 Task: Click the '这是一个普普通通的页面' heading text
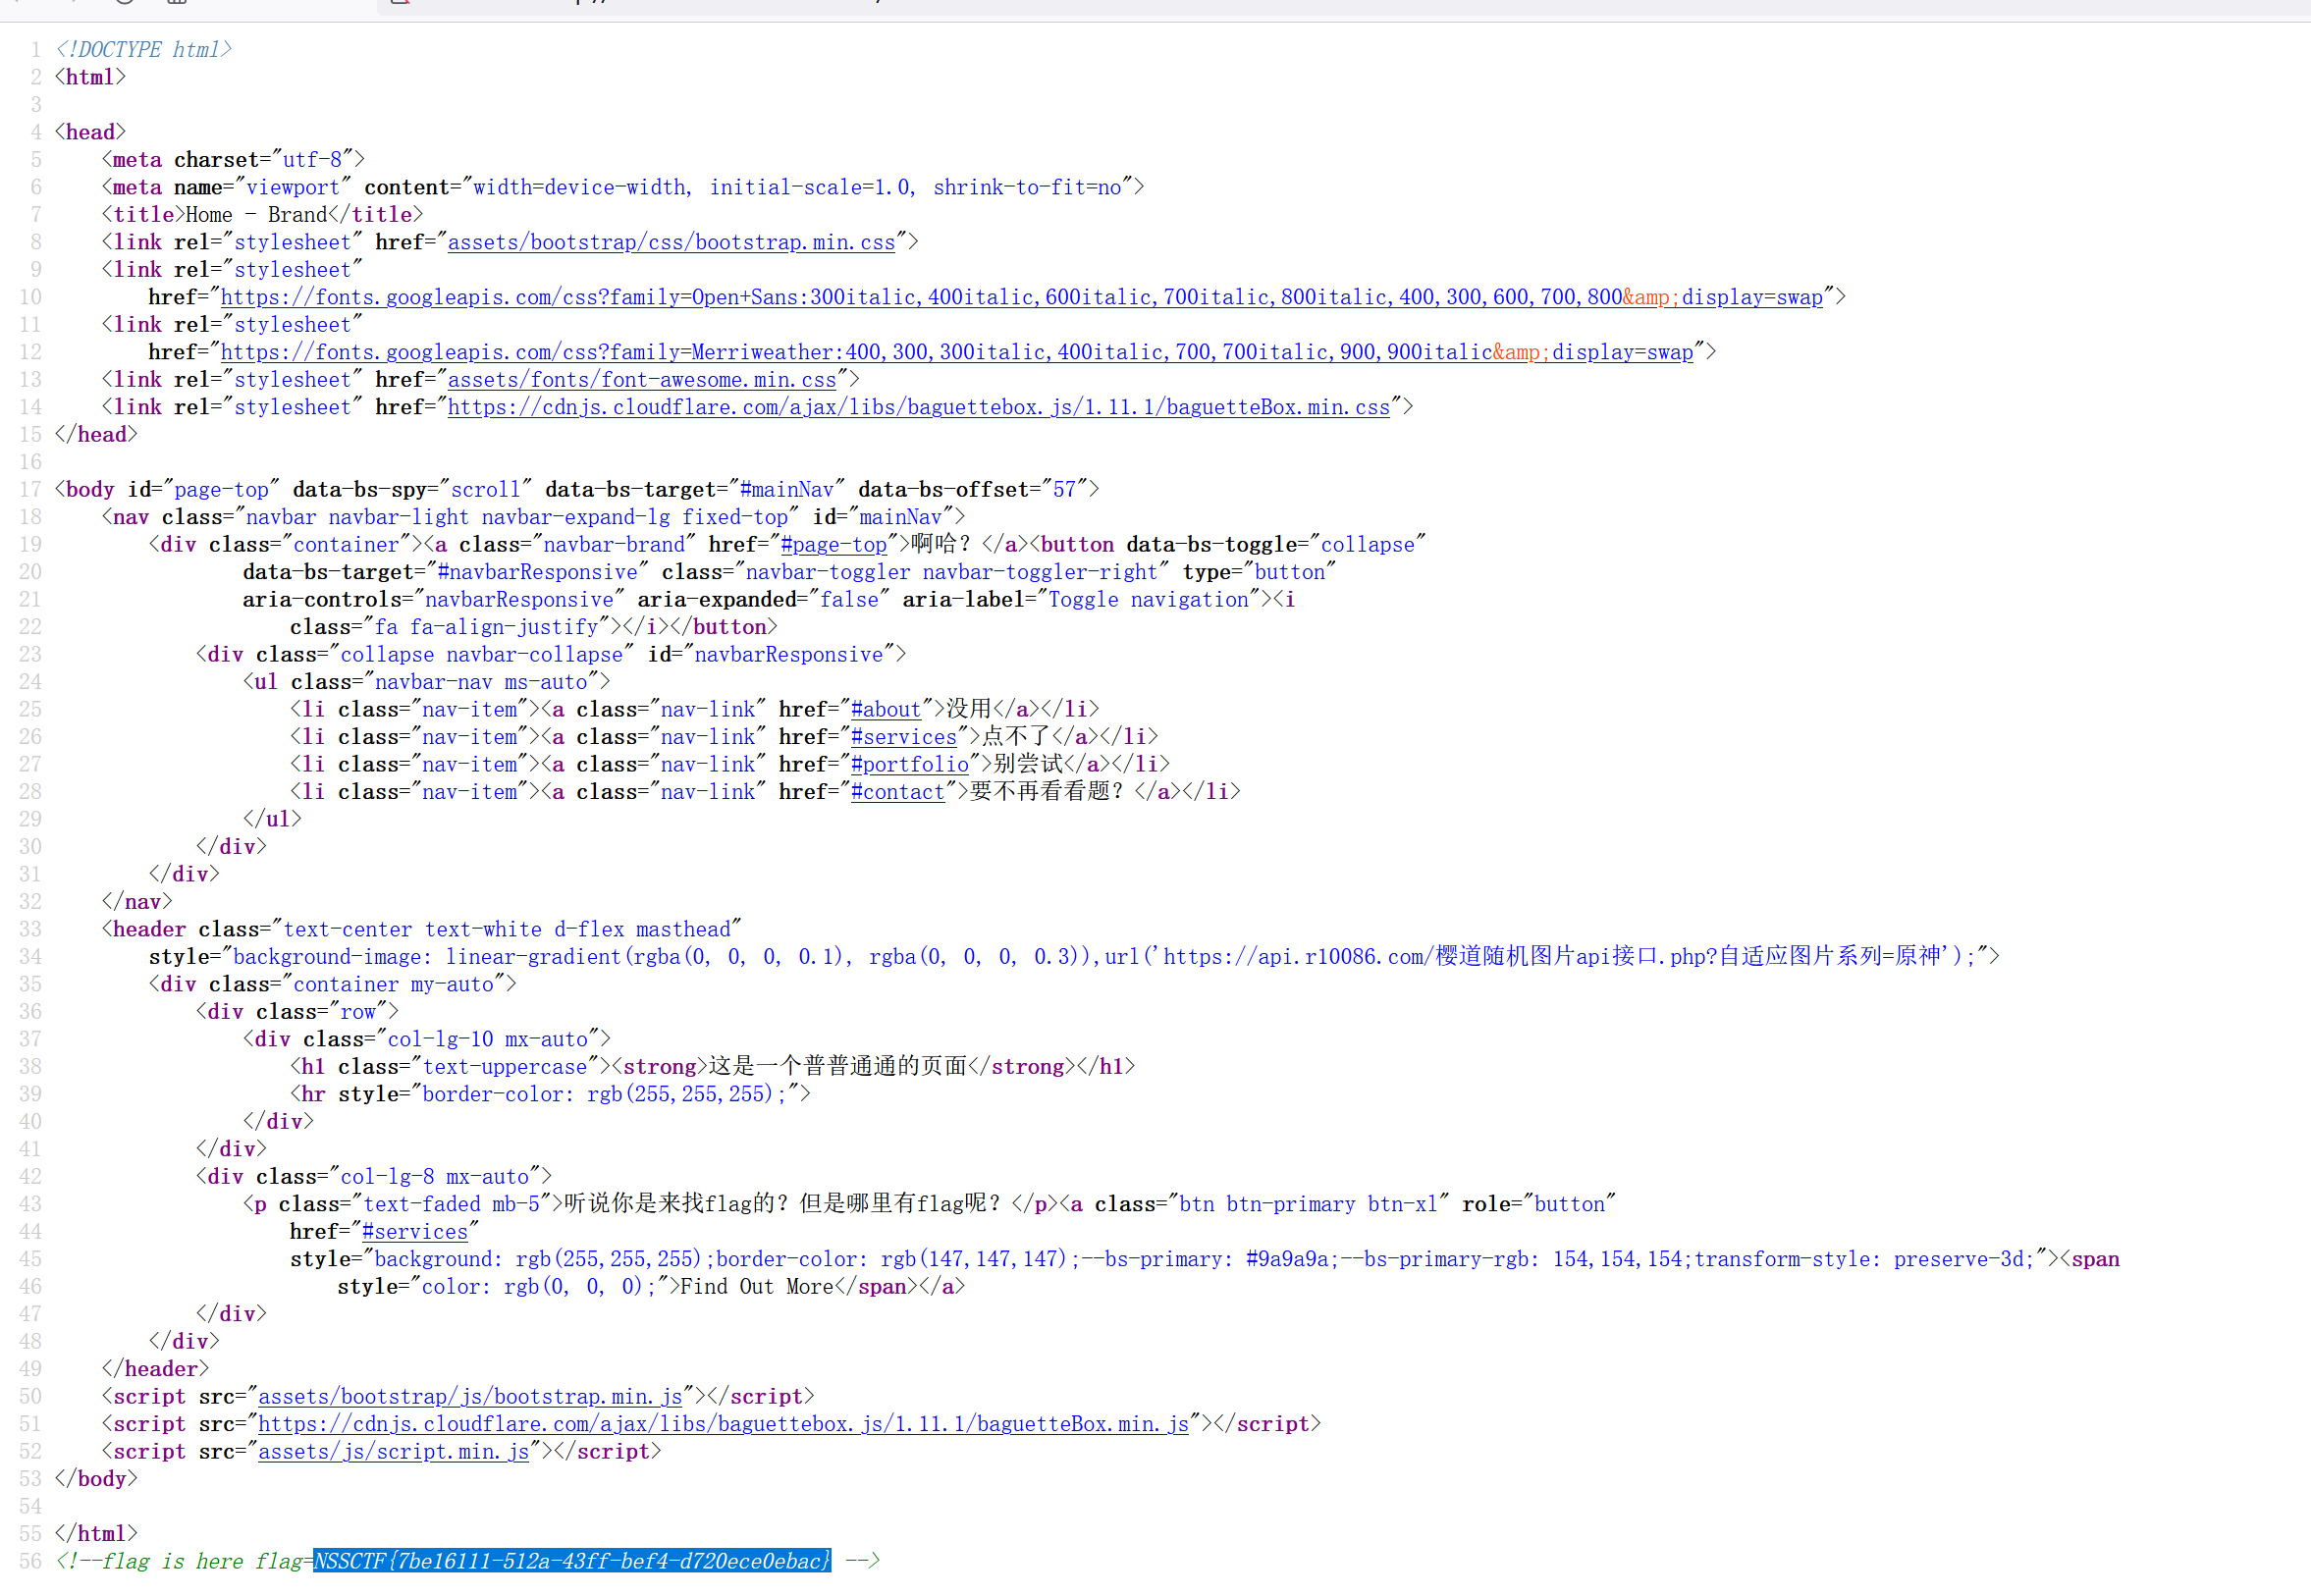(x=838, y=1067)
